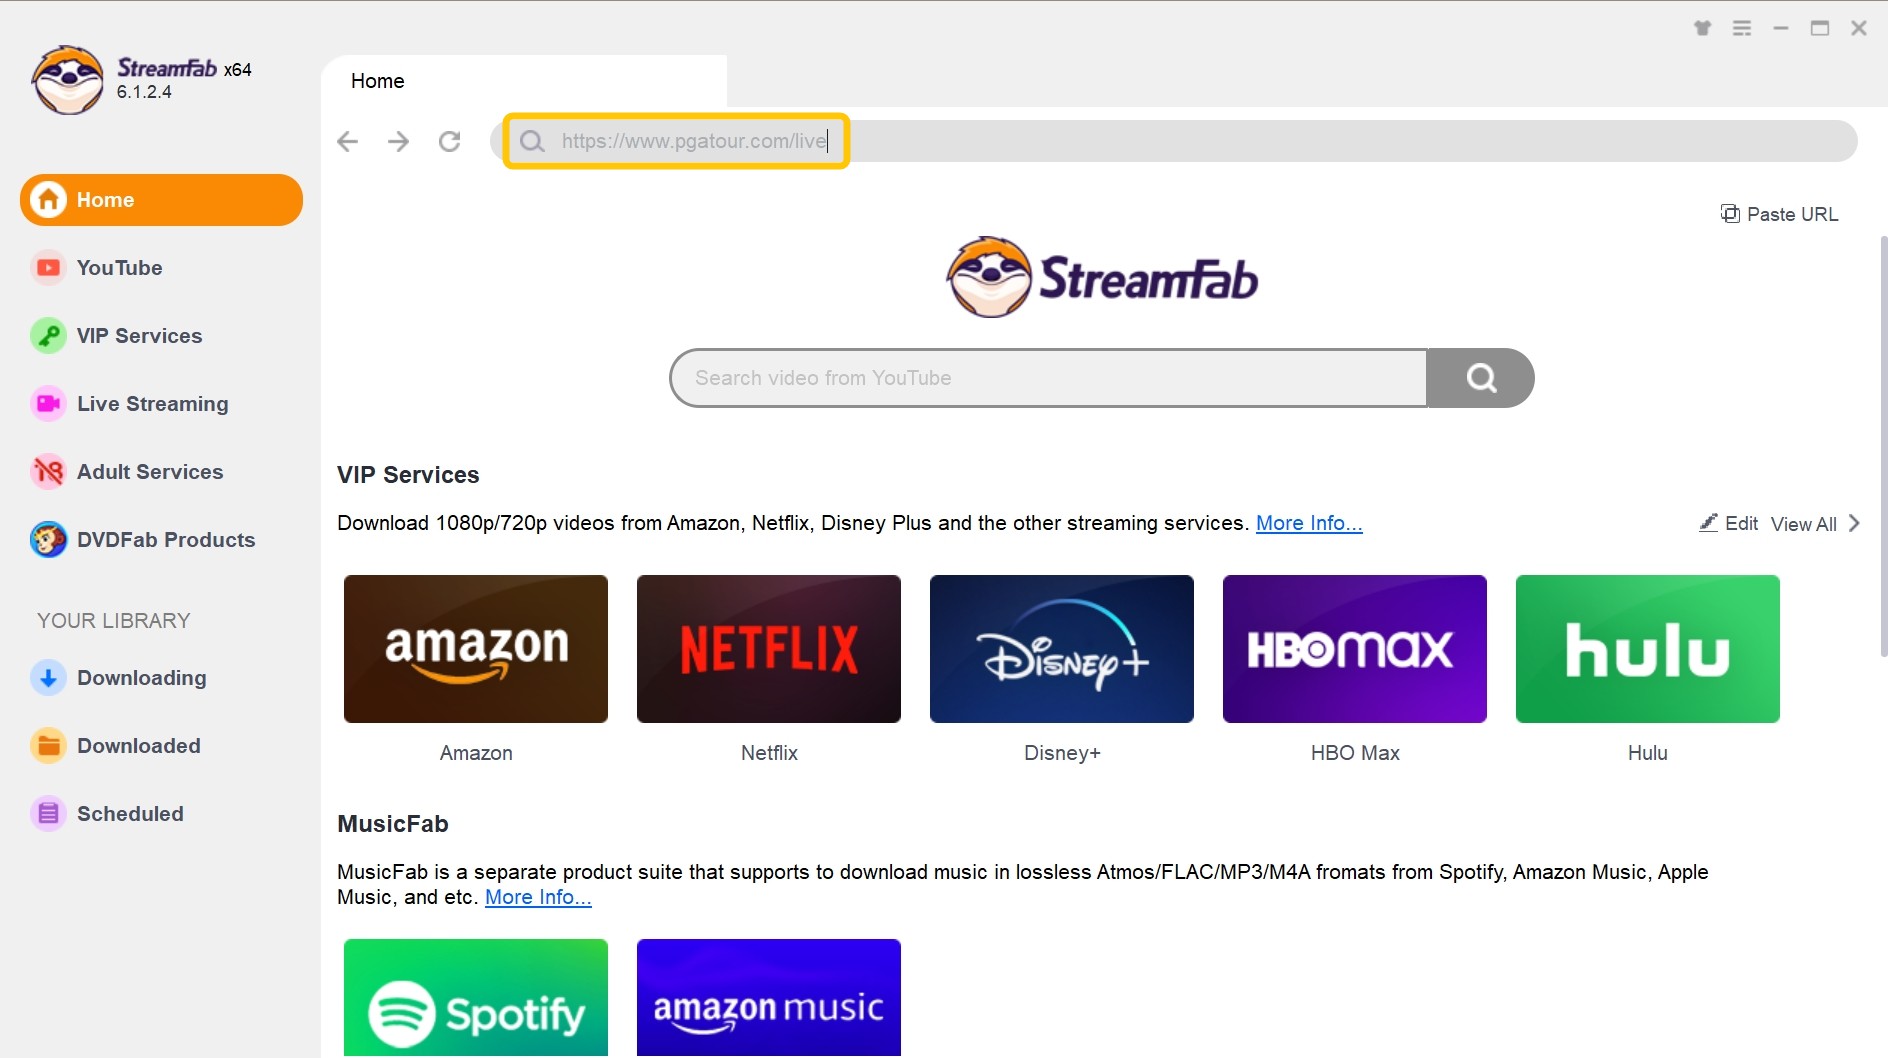
Task: Click the address bar magnifier icon
Action: (532, 141)
